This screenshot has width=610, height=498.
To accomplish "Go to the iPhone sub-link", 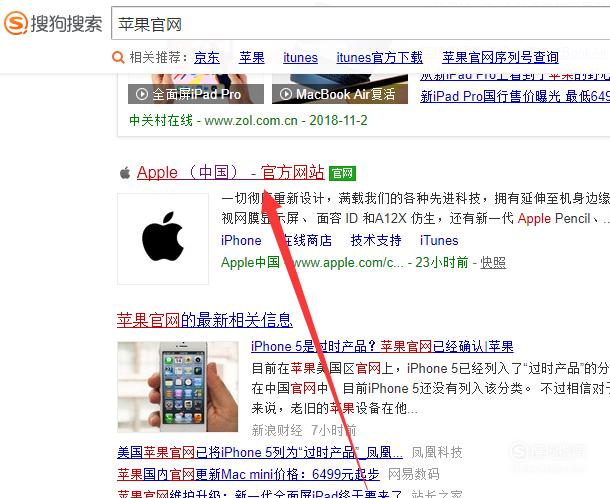I will point(241,240).
